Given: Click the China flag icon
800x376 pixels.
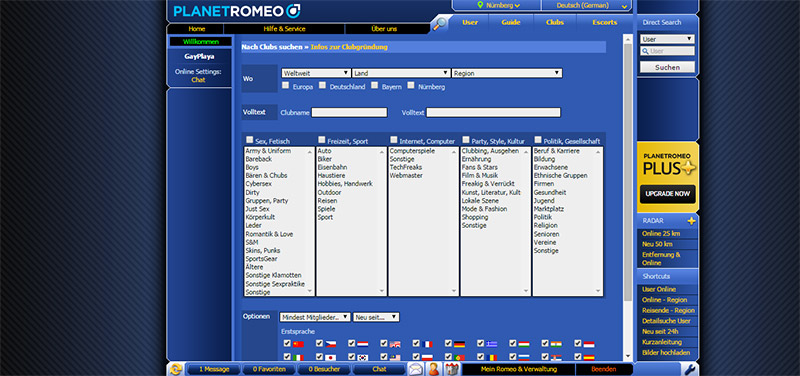Looking at the screenshot, I should 298,344.
